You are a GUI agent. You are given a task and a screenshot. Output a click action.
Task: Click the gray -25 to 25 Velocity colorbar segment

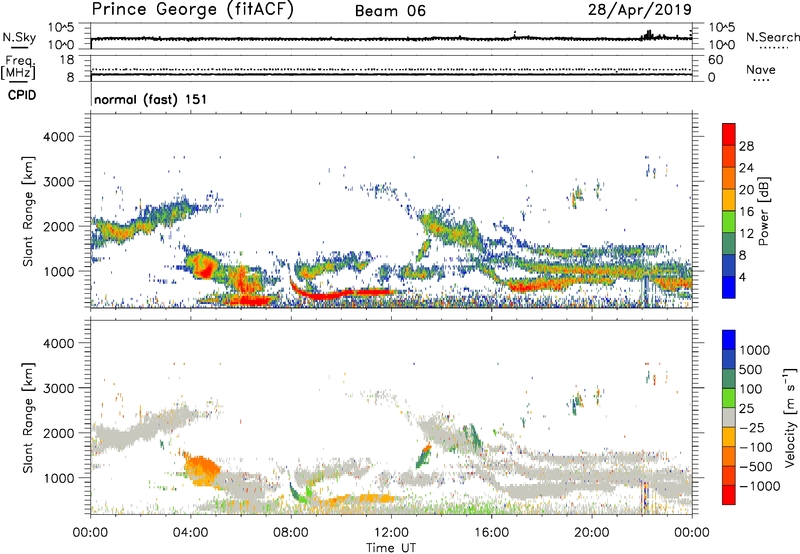729,417
